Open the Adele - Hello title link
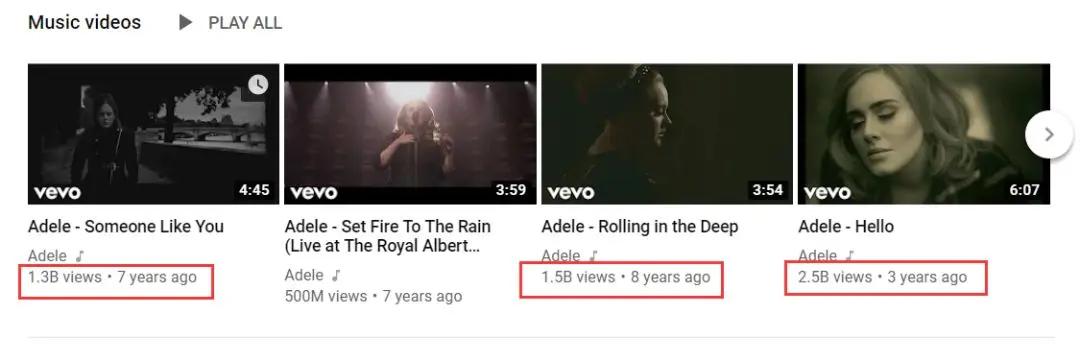Viewport: 1080px width, 363px height. pos(846,227)
